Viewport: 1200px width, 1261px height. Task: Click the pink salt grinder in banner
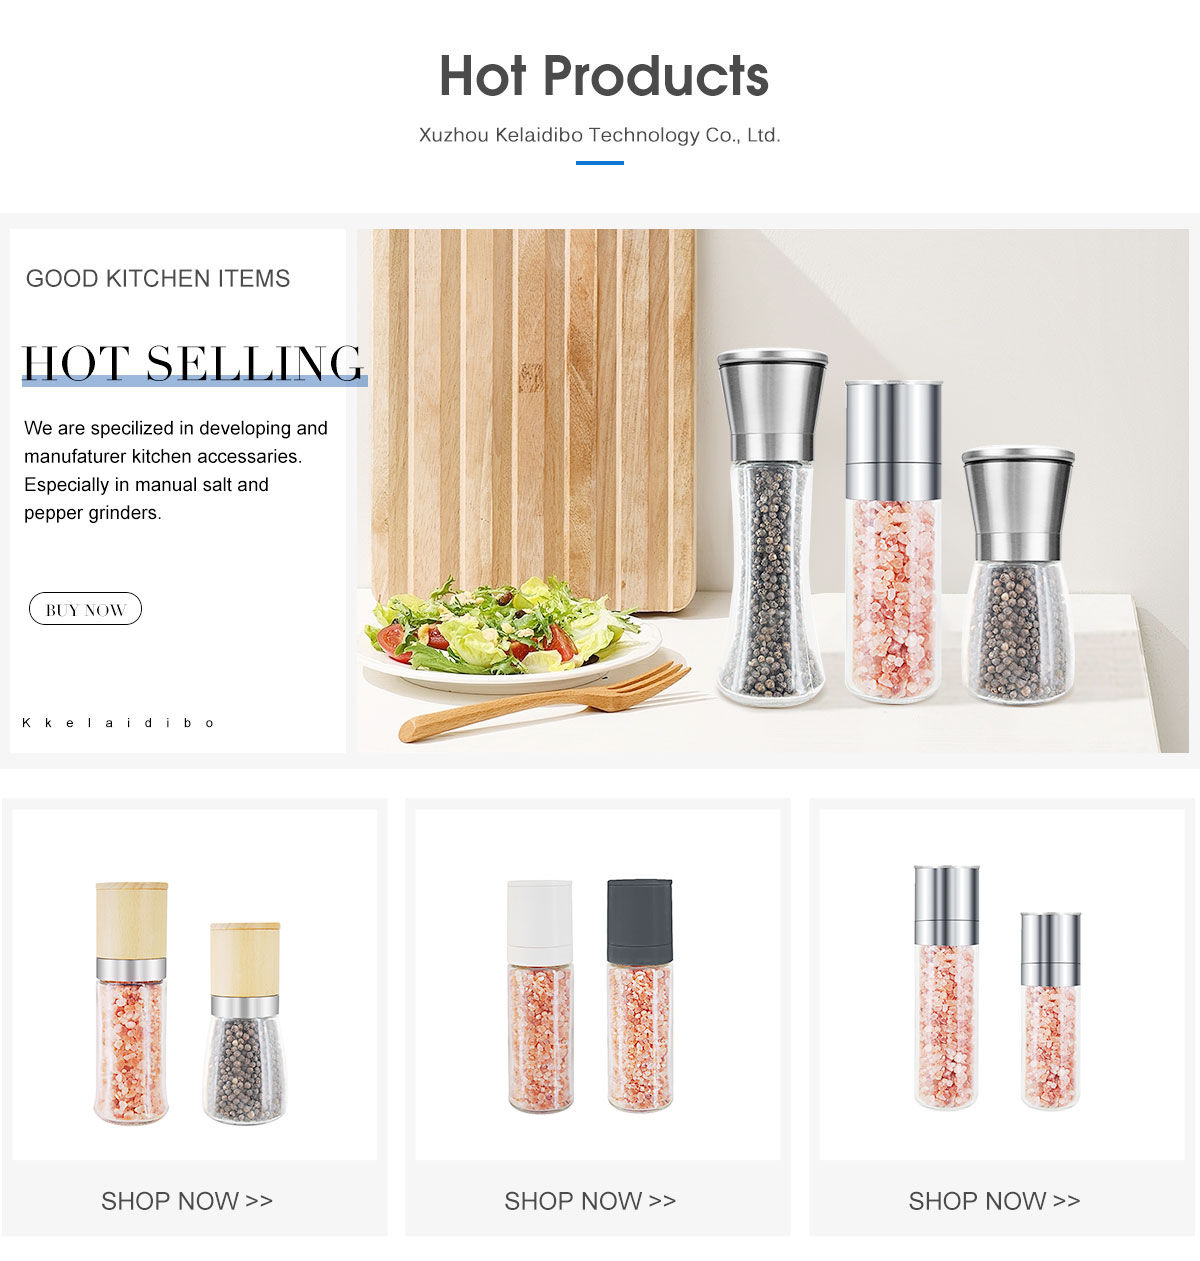[x=893, y=540]
